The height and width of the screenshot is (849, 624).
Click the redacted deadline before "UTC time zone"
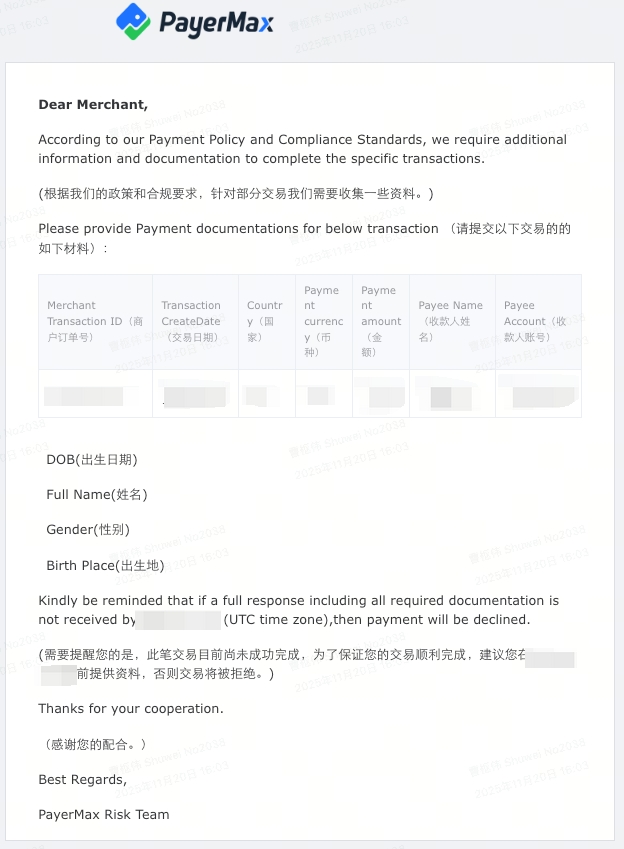(178, 620)
